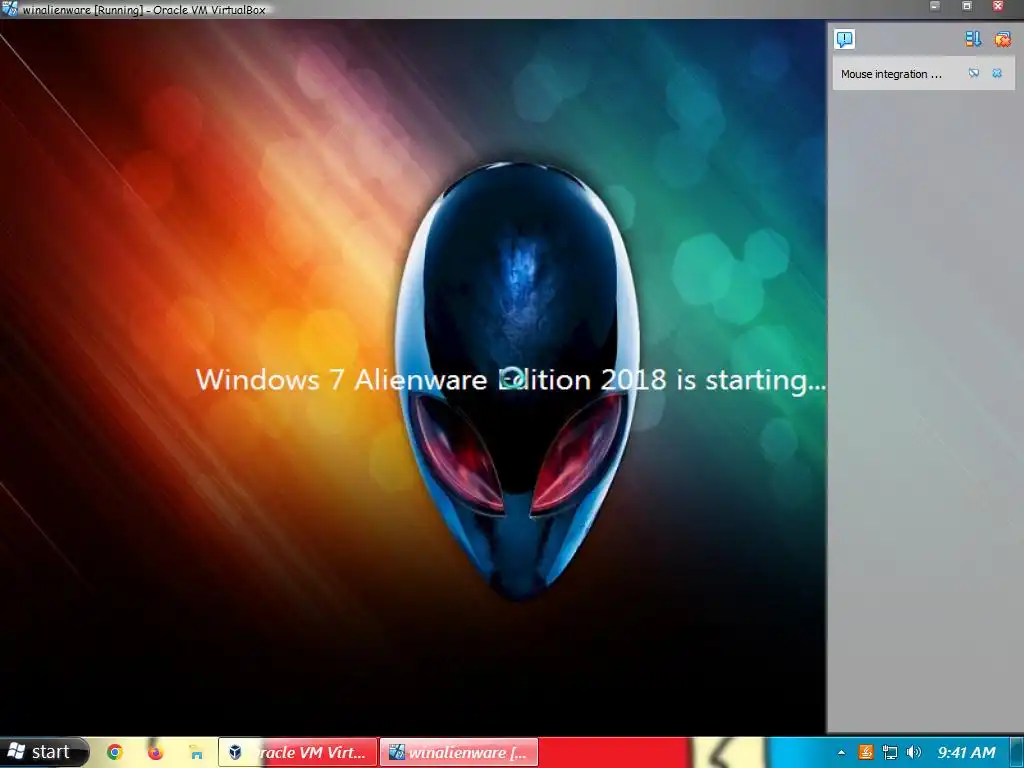The width and height of the screenshot is (1024, 768).
Task: Dismiss the Mouse integration notification
Action: pyautogui.click(x=997, y=73)
